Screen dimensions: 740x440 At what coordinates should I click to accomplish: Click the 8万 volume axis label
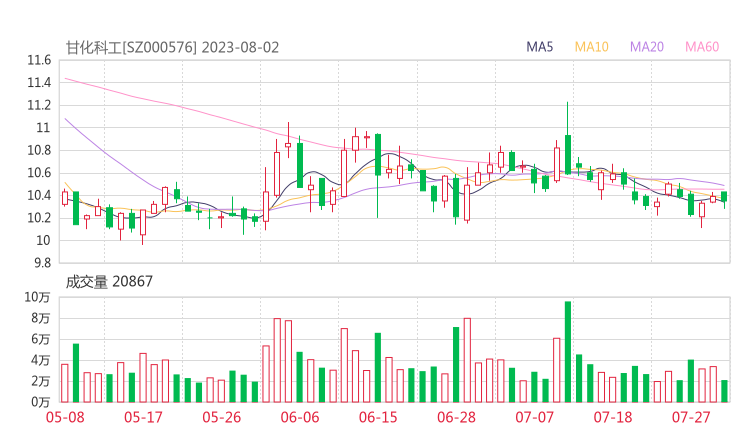pyautogui.click(x=41, y=318)
